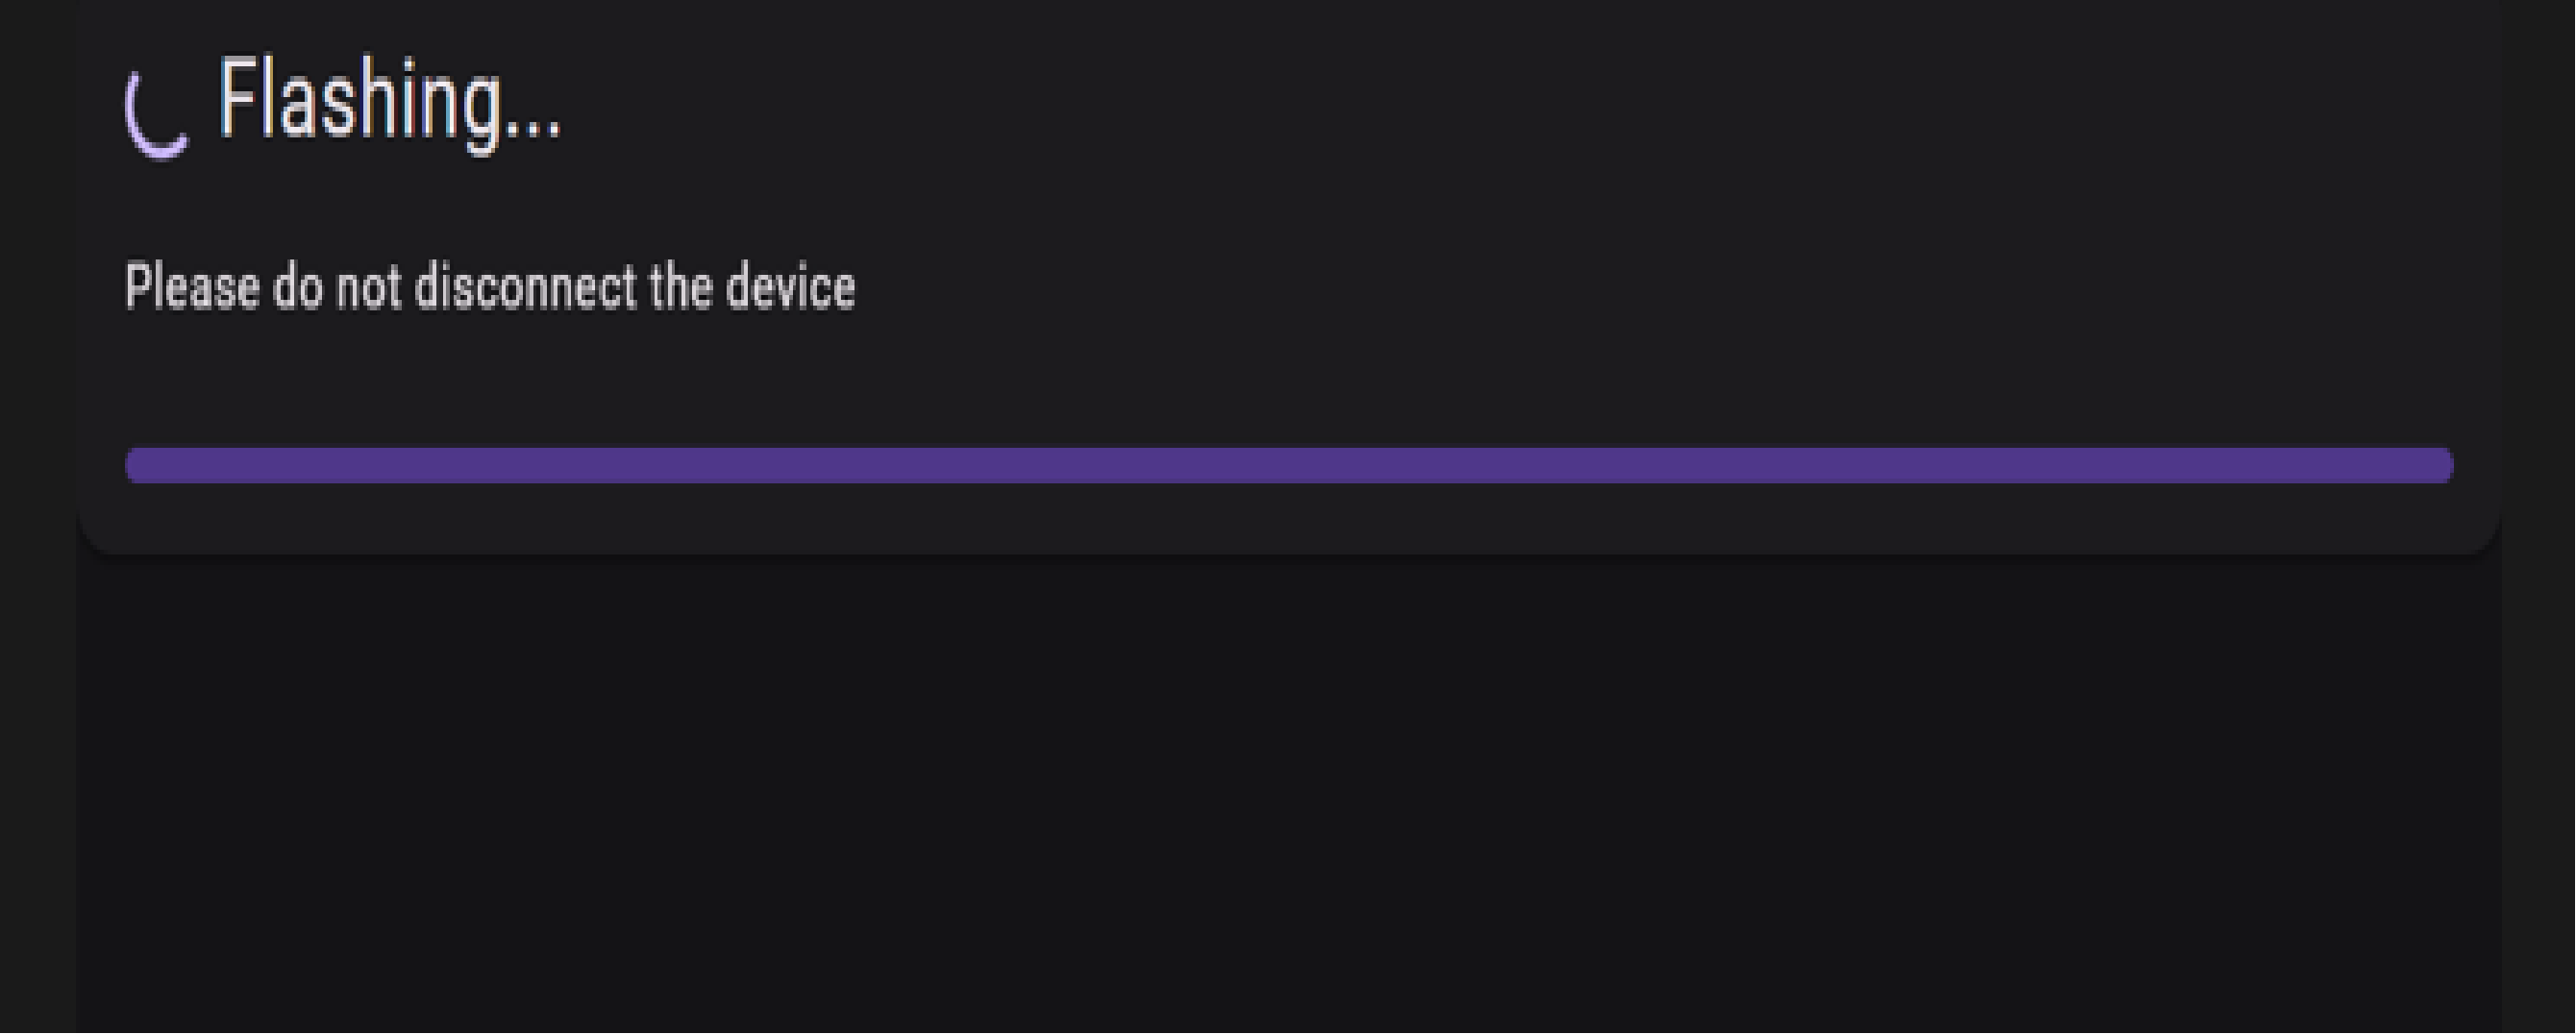Click the word "not" in the warning

point(368,287)
